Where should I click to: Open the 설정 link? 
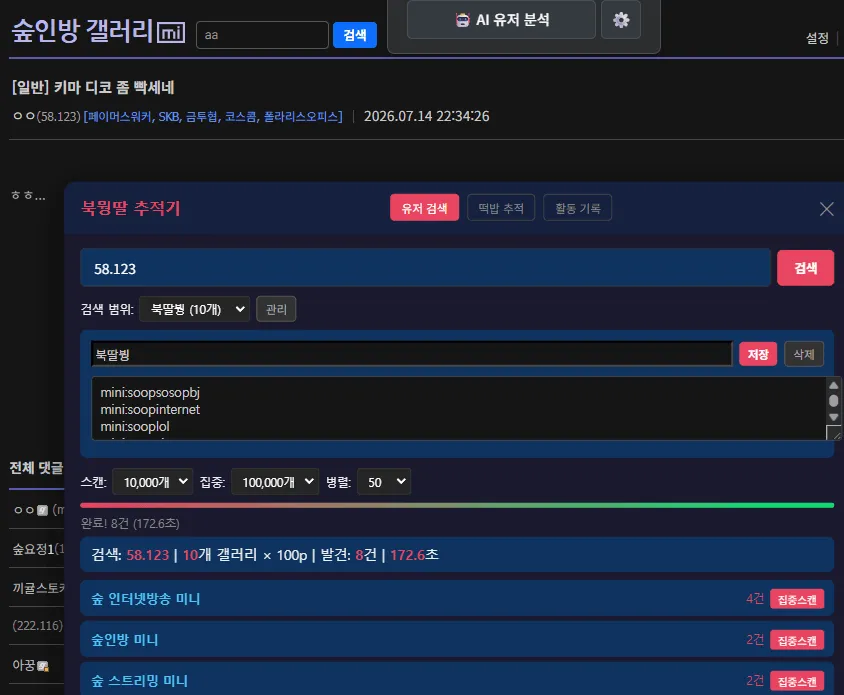click(817, 38)
